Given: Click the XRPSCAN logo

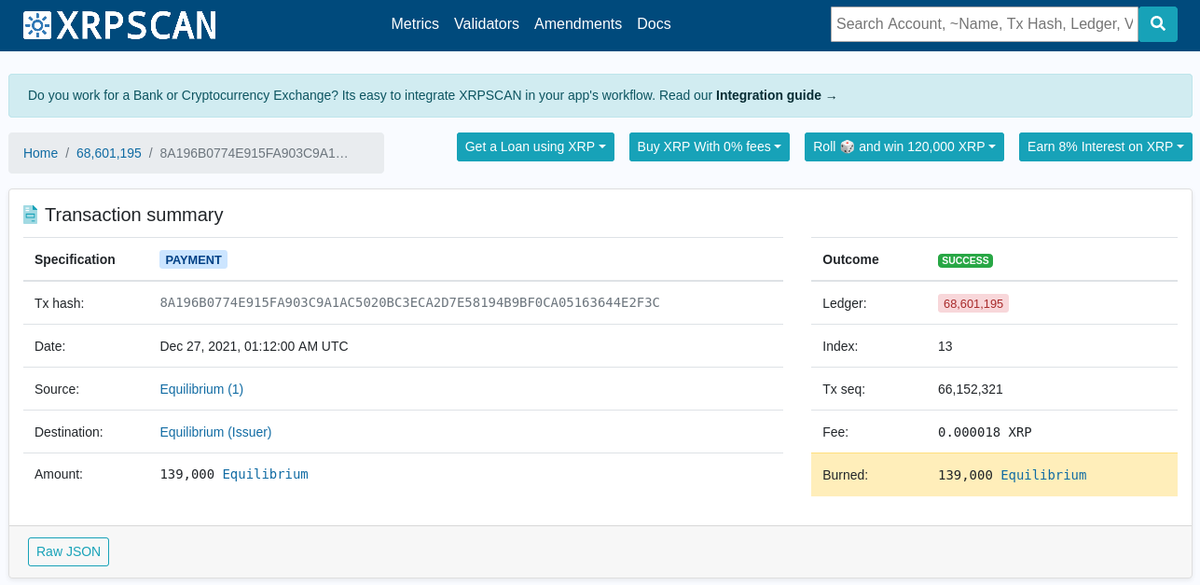Looking at the screenshot, I should (x=119, y=24).
